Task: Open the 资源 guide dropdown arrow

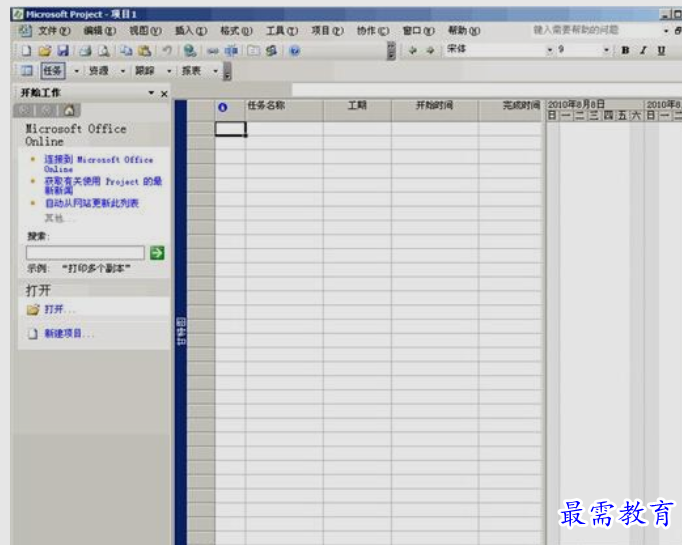Action: pos(123,70)
